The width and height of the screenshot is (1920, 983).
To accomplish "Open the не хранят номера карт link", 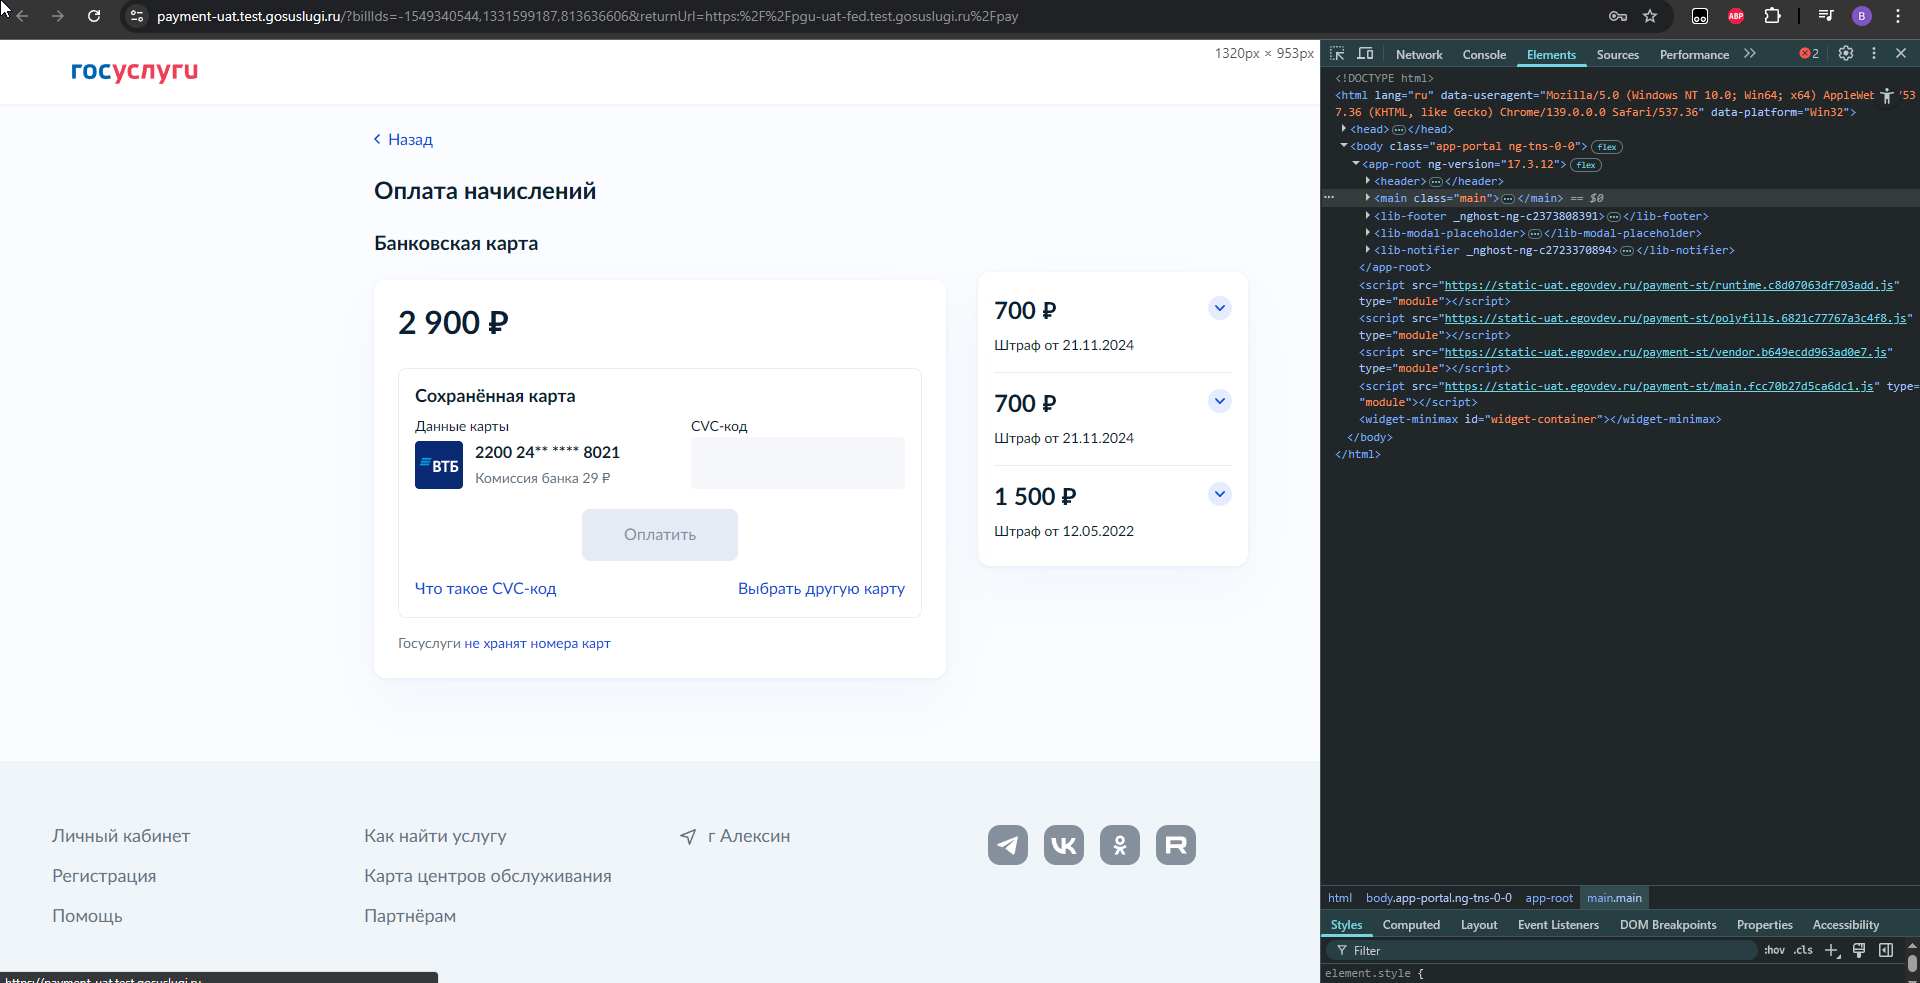I will coord(537,644).
